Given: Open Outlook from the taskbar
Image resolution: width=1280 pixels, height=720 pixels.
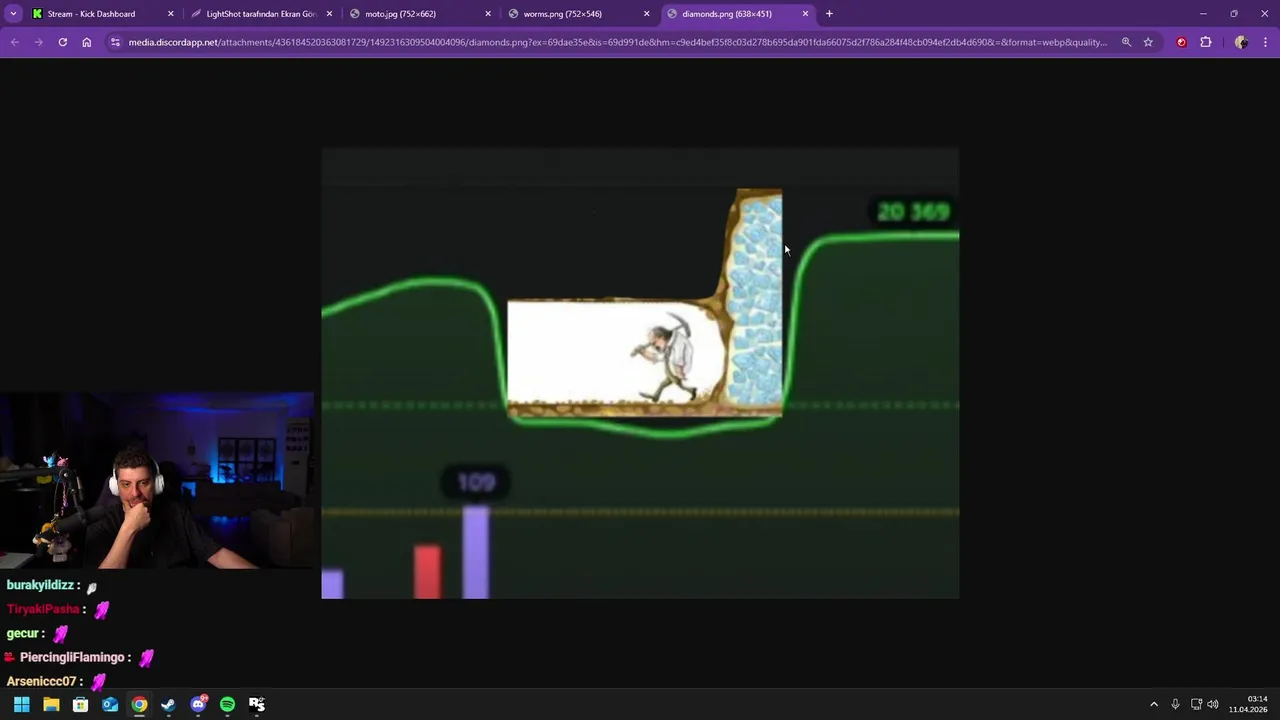Looking at the screenshot, I should coord(110,704).
